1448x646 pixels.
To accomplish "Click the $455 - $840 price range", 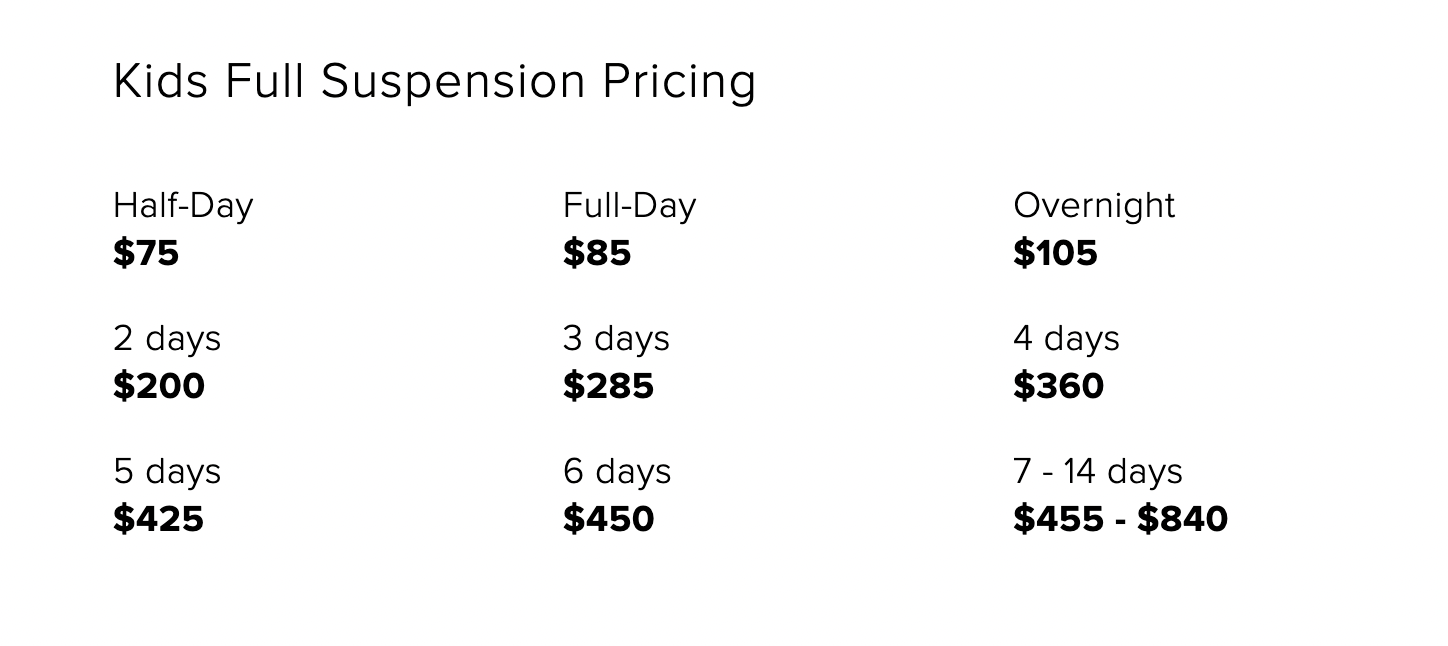I will (x=1120, y=519).
